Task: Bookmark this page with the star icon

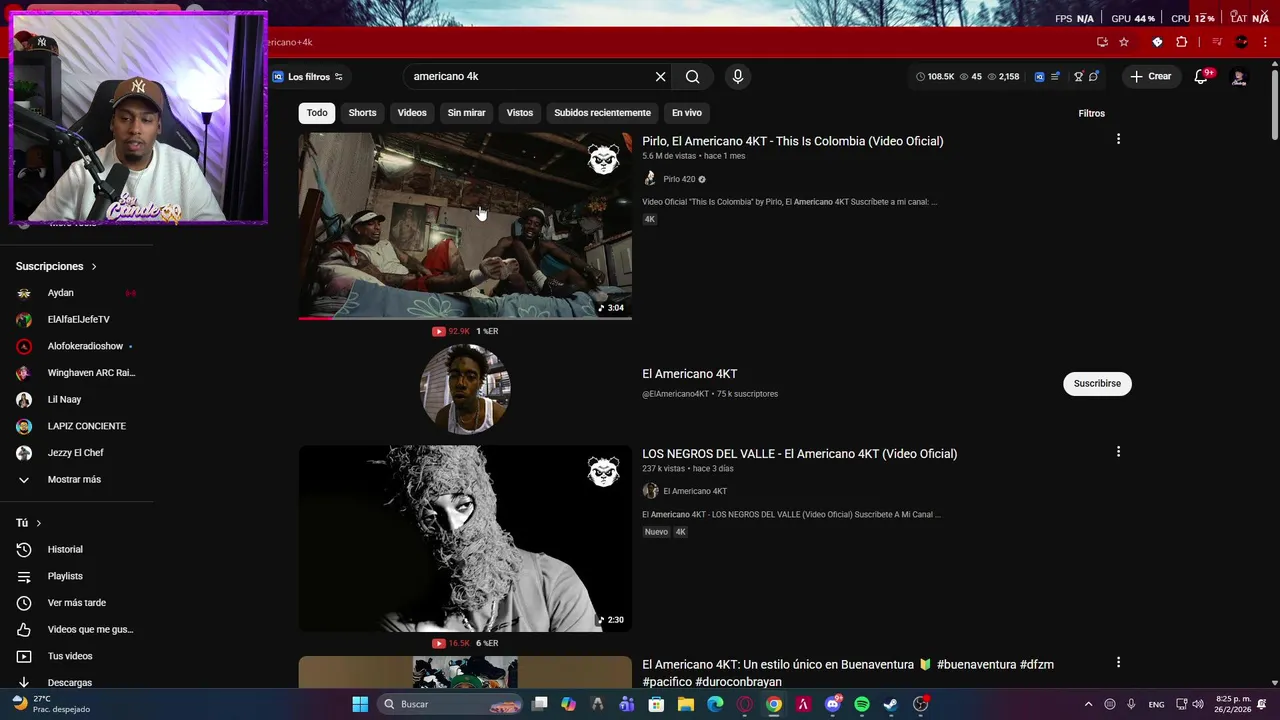Action: click(x=1124, y=42)
